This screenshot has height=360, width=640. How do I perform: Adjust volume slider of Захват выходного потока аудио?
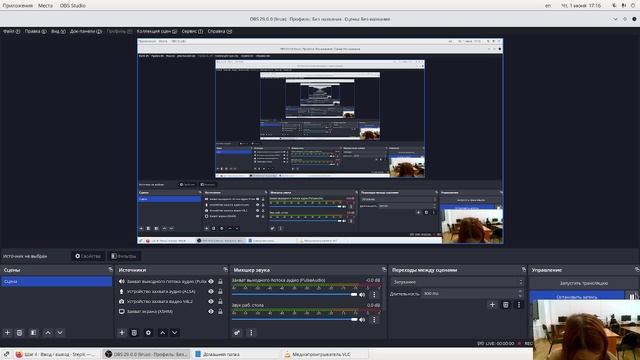coord(294,294)
